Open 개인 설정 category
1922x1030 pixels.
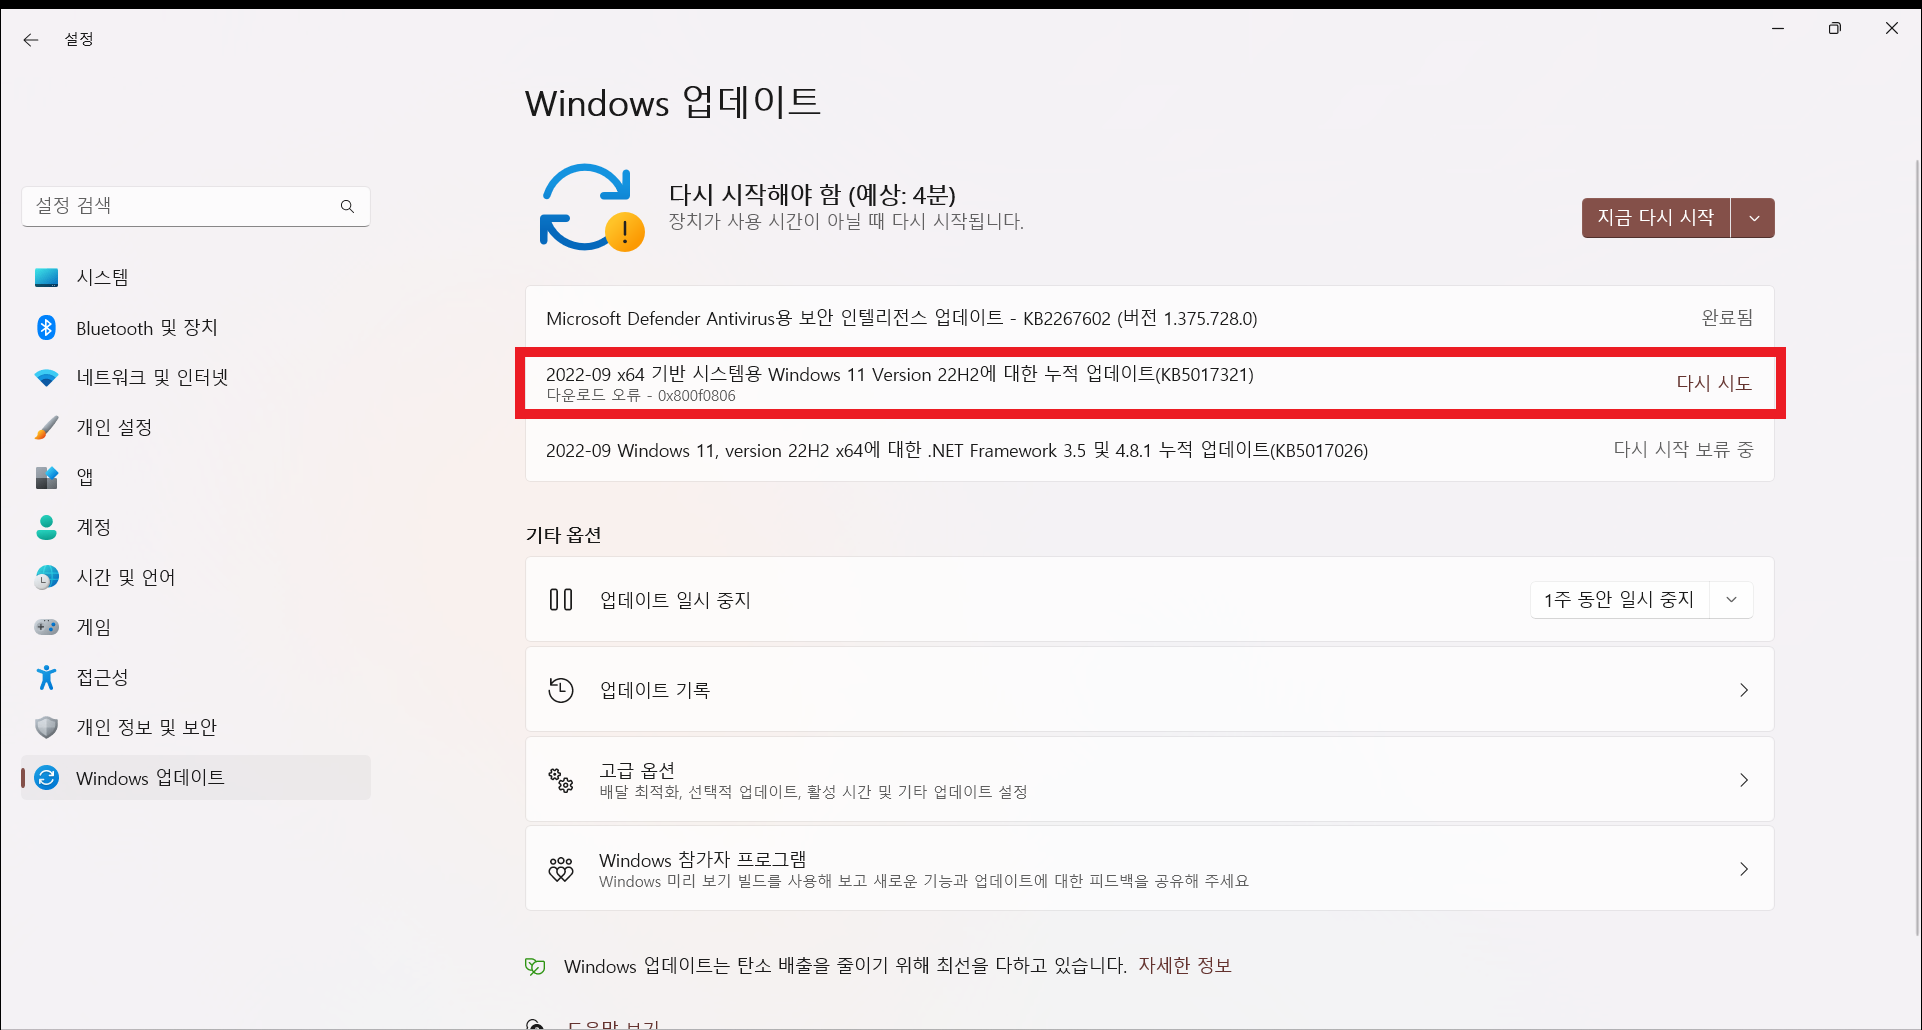[x=196, y=428]
